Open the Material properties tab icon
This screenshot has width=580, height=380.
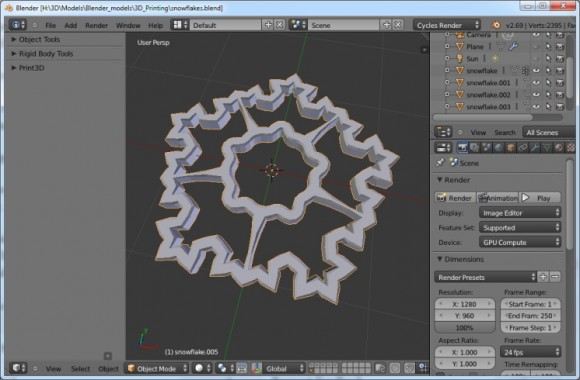coord(559,148)
